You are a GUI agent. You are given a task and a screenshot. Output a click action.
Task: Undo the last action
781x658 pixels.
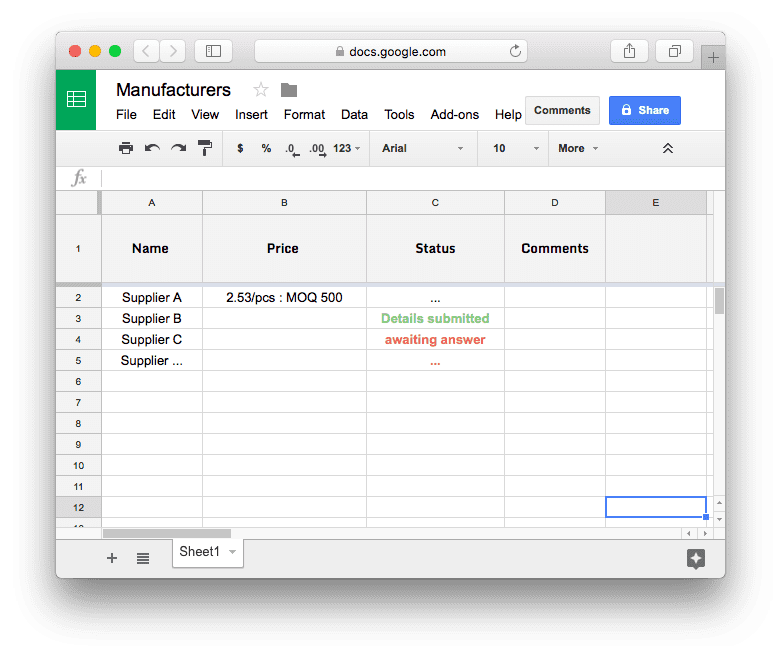[x=152, y=148]
